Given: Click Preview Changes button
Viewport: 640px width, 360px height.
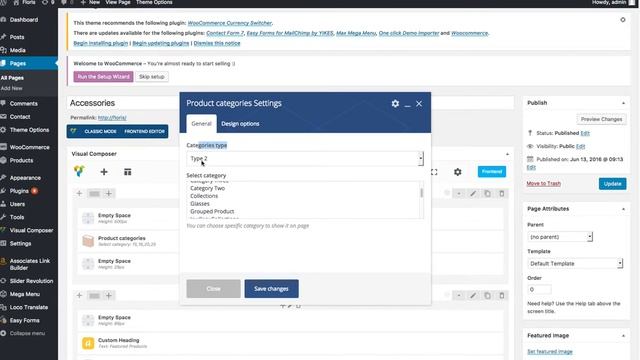Looking at the screenshot, I should 601,119.
